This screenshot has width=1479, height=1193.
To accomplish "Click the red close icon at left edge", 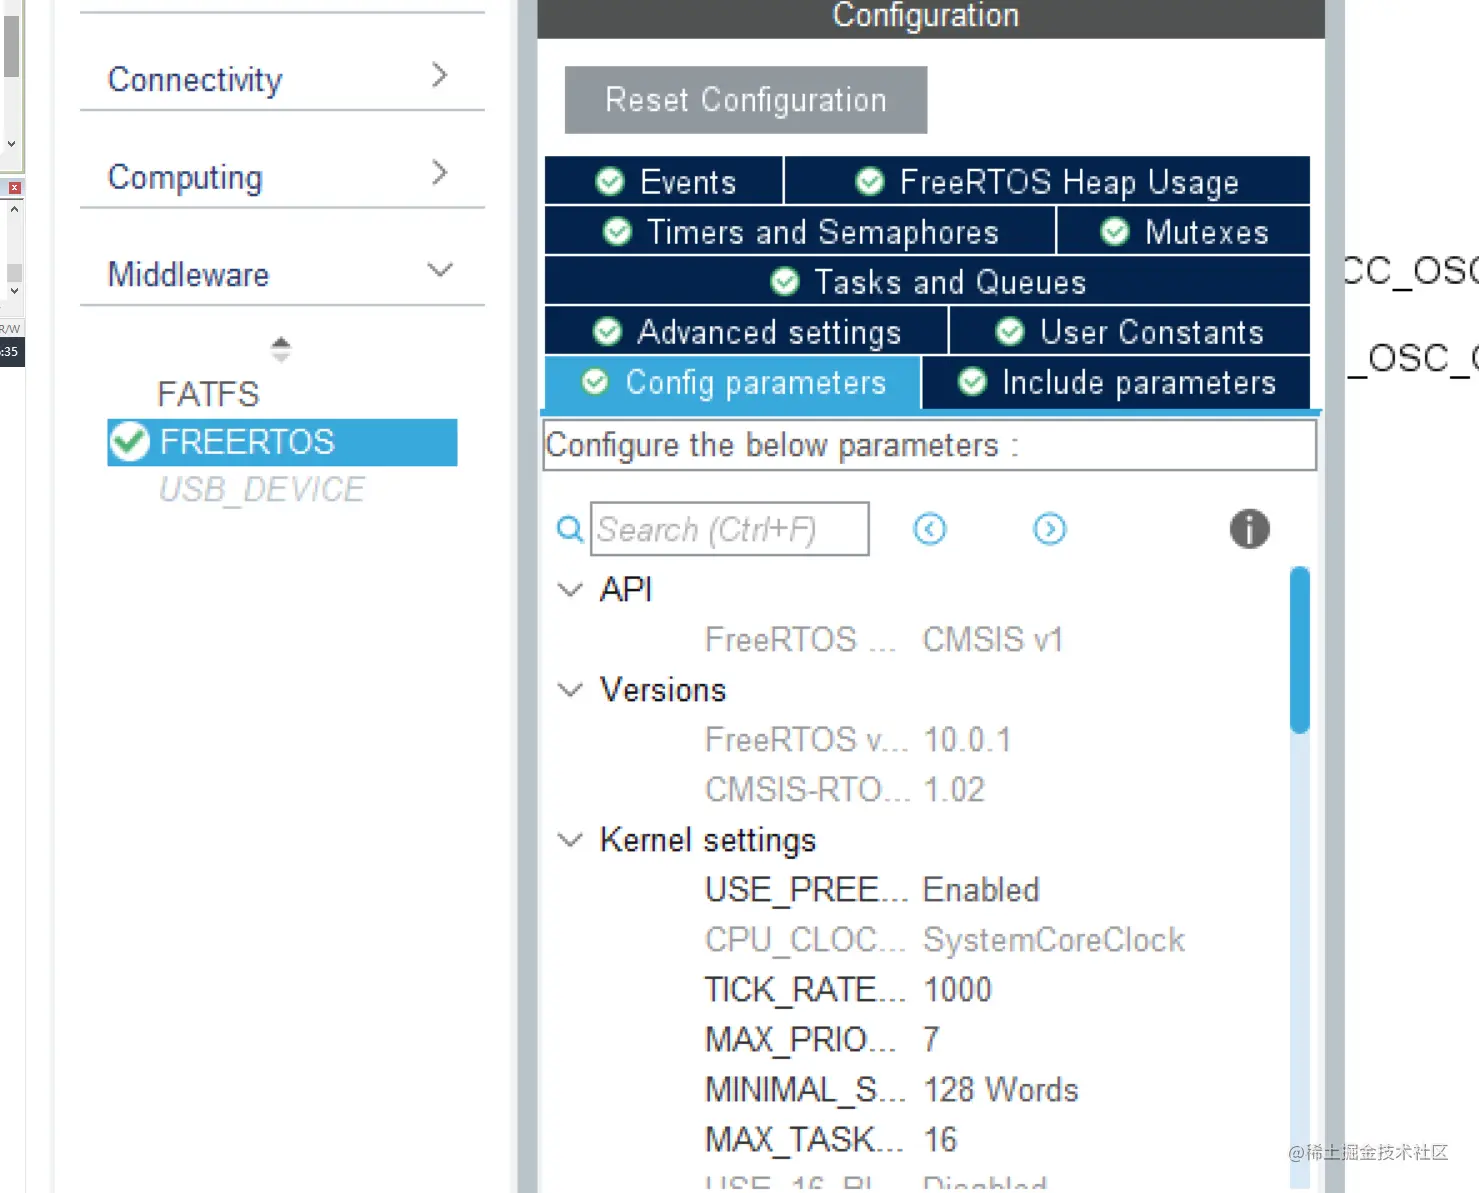I will coord(14,188).
